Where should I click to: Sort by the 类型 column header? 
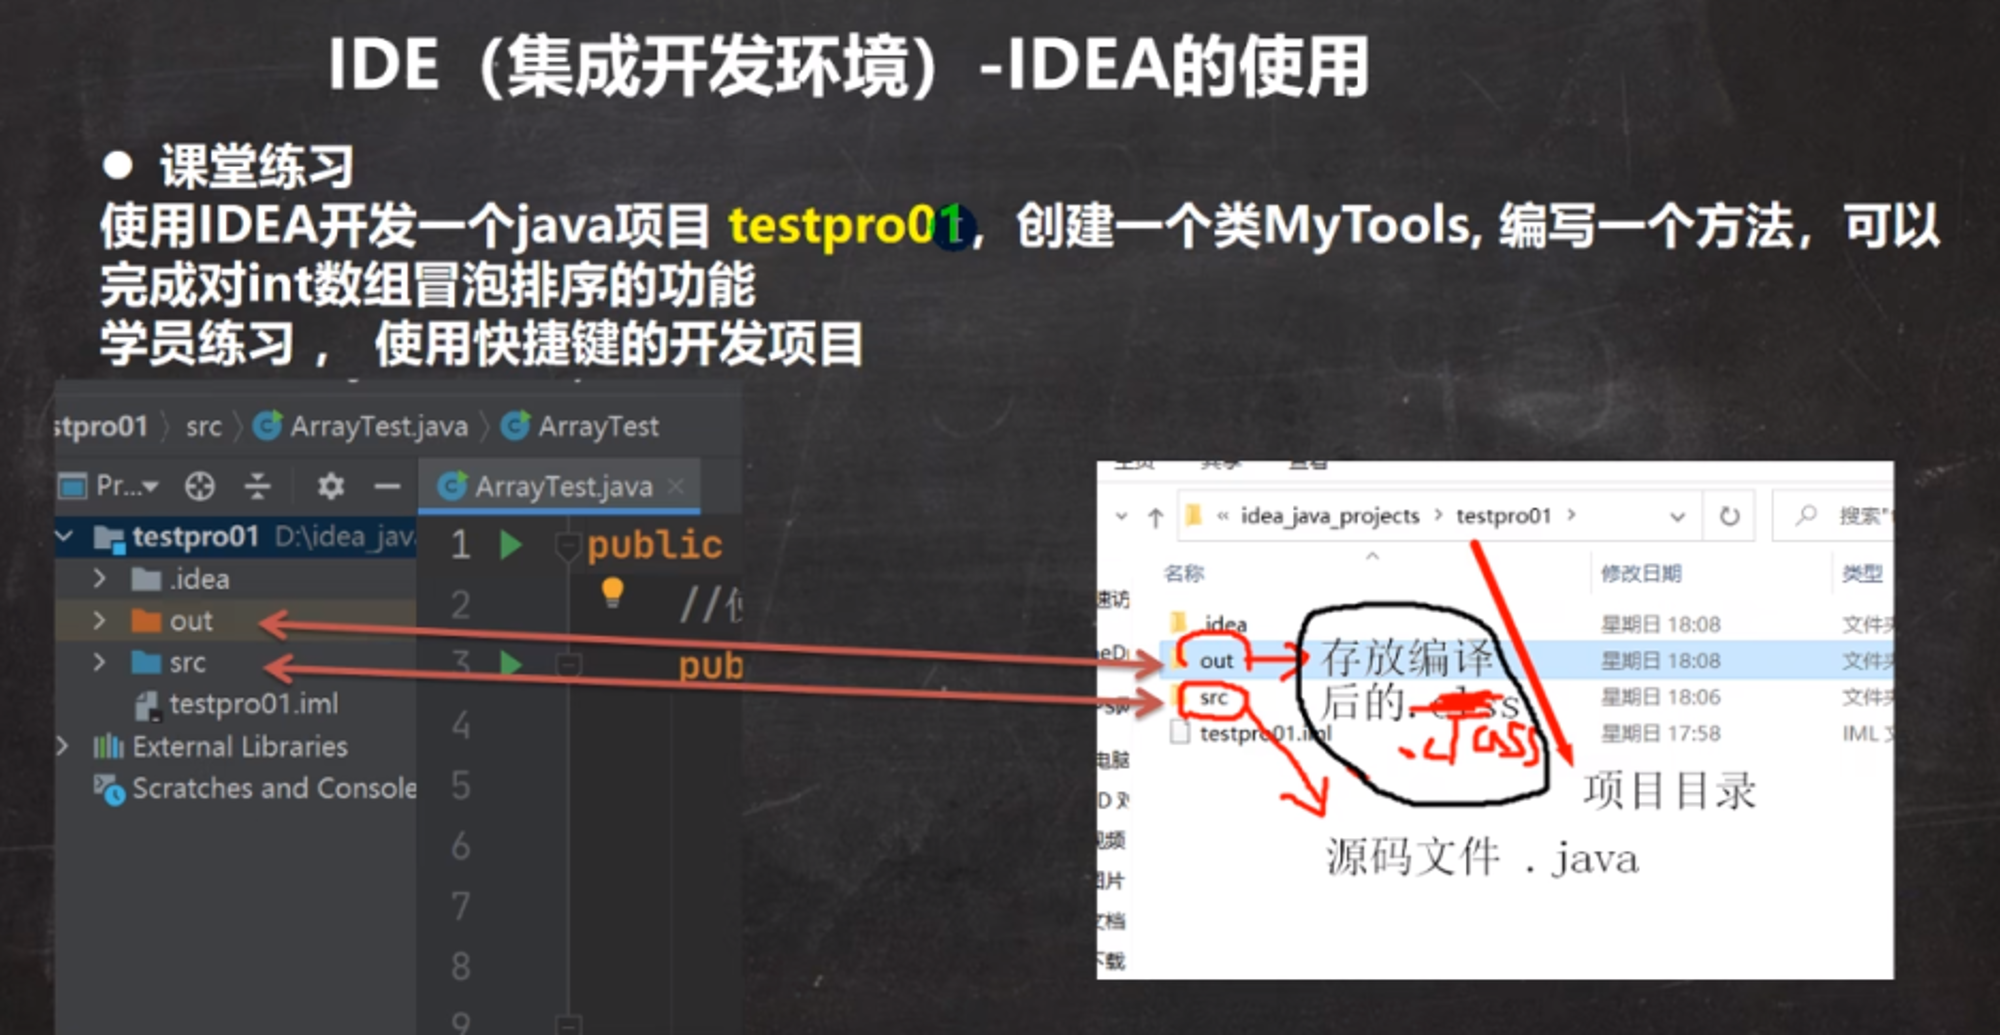[x=1862, y=573]
